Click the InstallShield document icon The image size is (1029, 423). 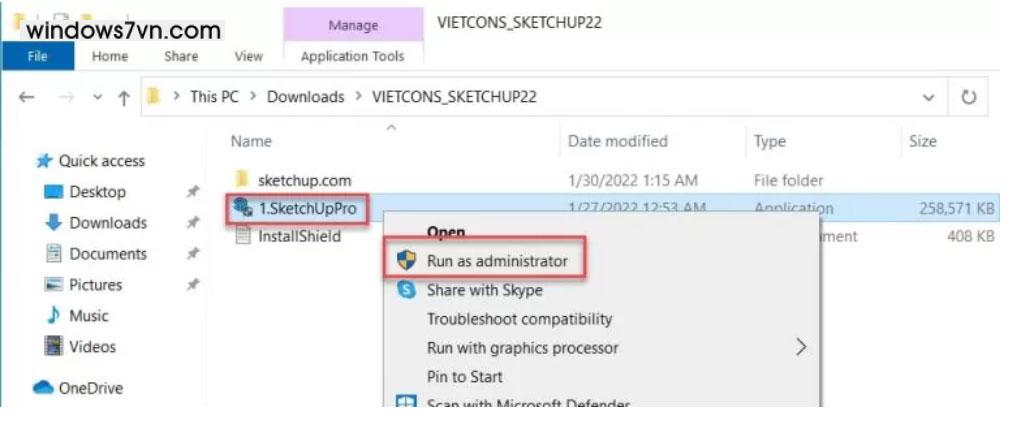coord(241,237)
